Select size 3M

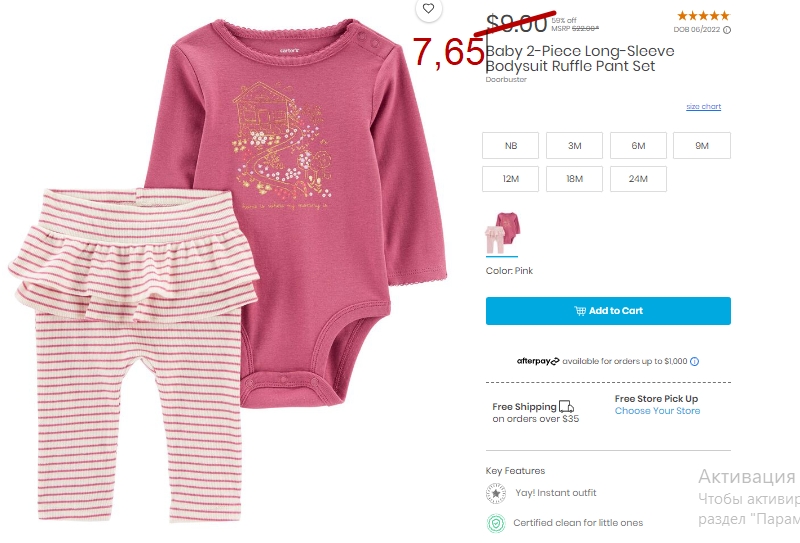point(574,145)
